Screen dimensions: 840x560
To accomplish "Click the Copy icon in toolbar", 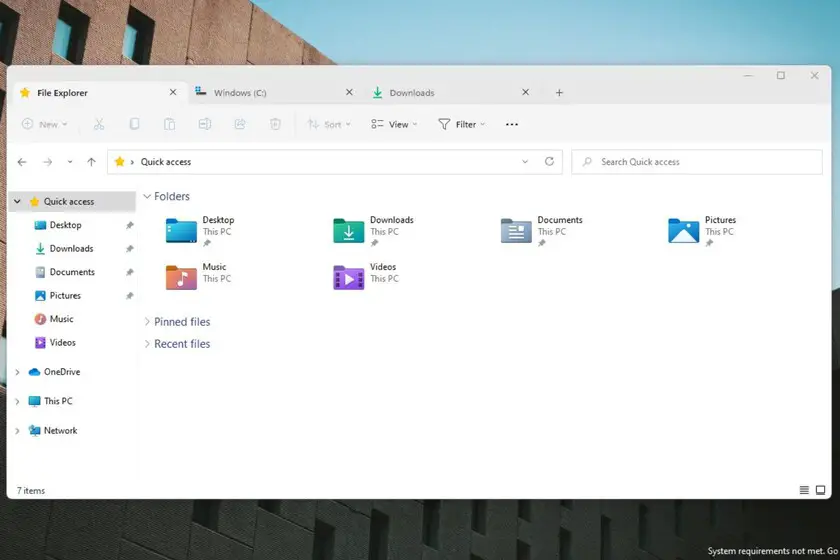I will [x=134, y=124].
